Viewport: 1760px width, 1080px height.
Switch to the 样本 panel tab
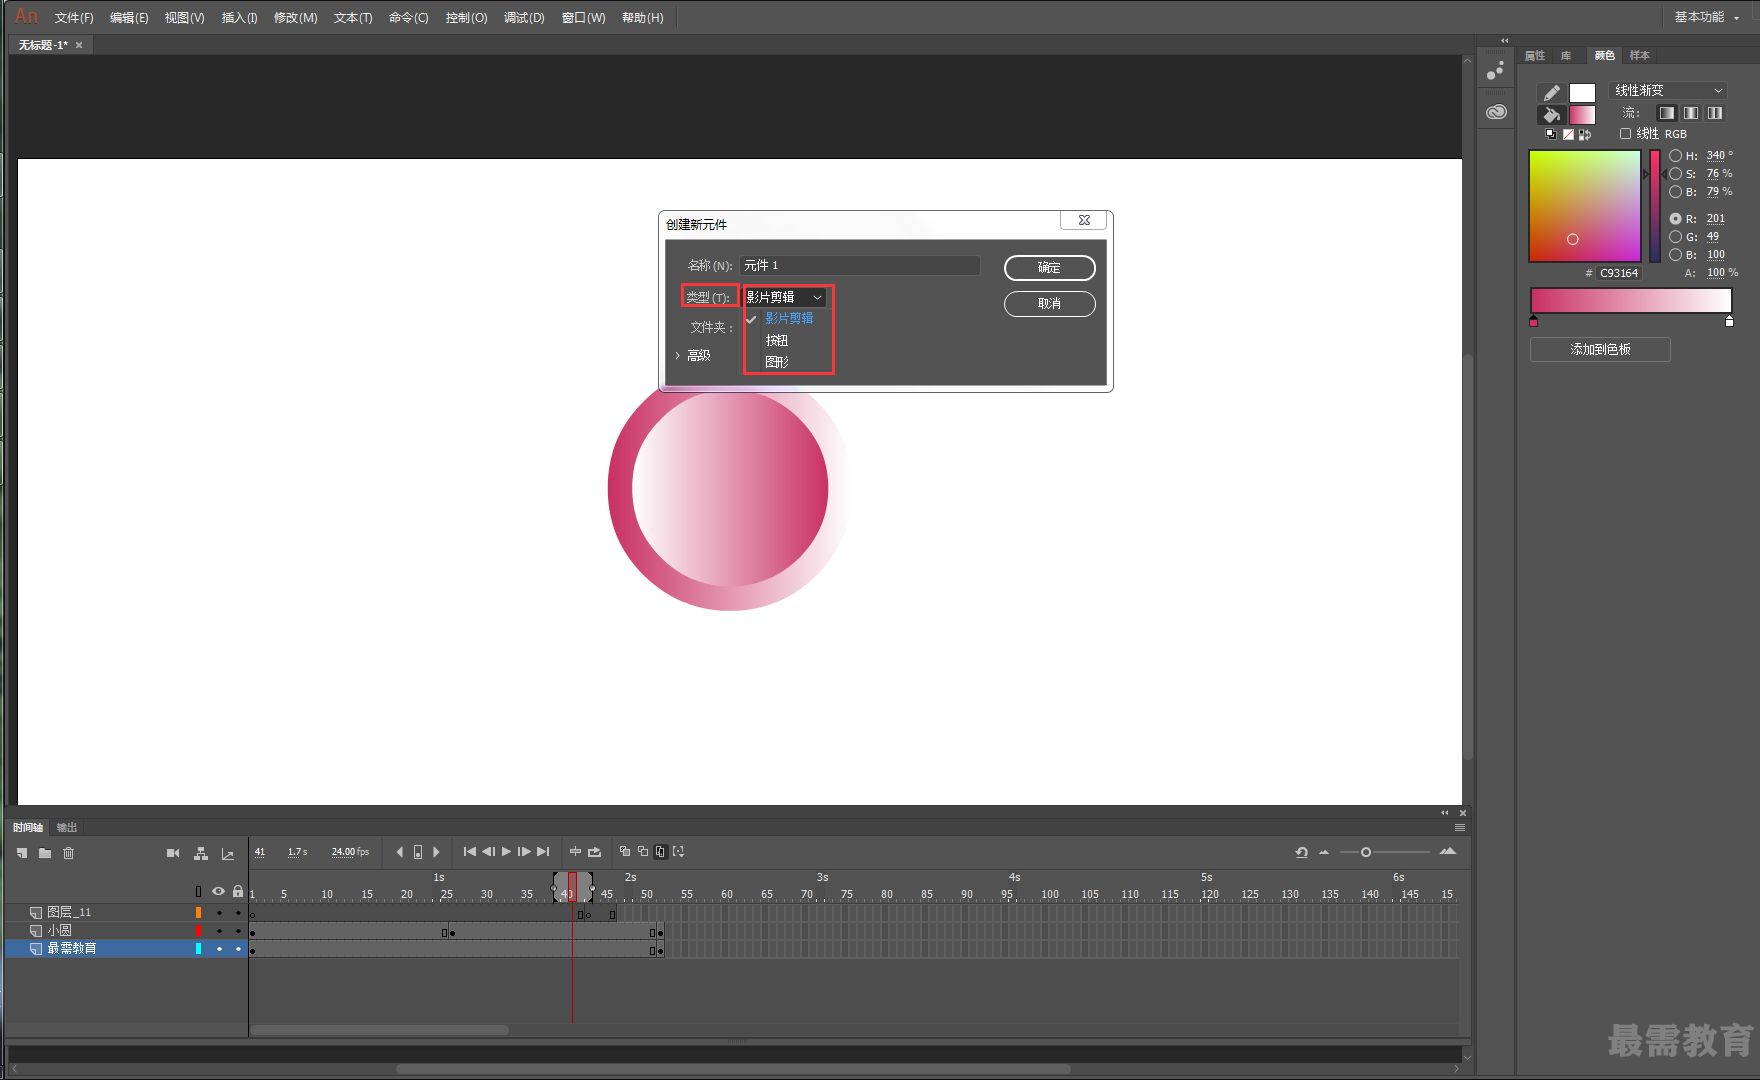(1640, 56)
